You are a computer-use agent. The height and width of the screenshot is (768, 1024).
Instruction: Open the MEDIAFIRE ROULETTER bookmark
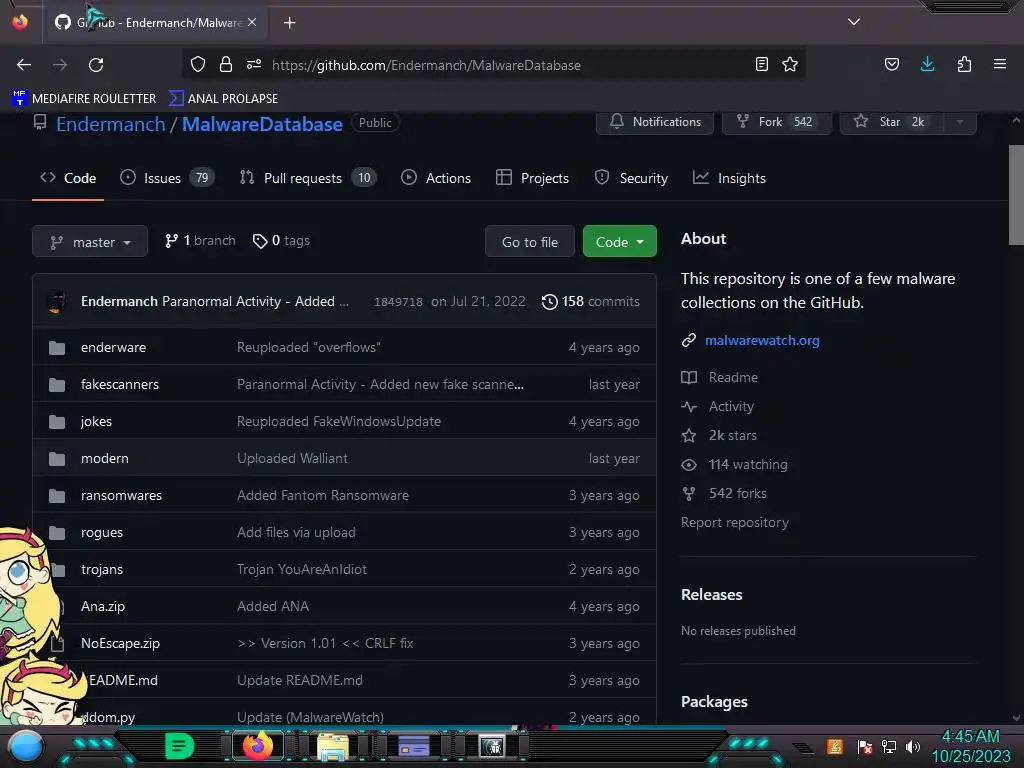(84, 99)
